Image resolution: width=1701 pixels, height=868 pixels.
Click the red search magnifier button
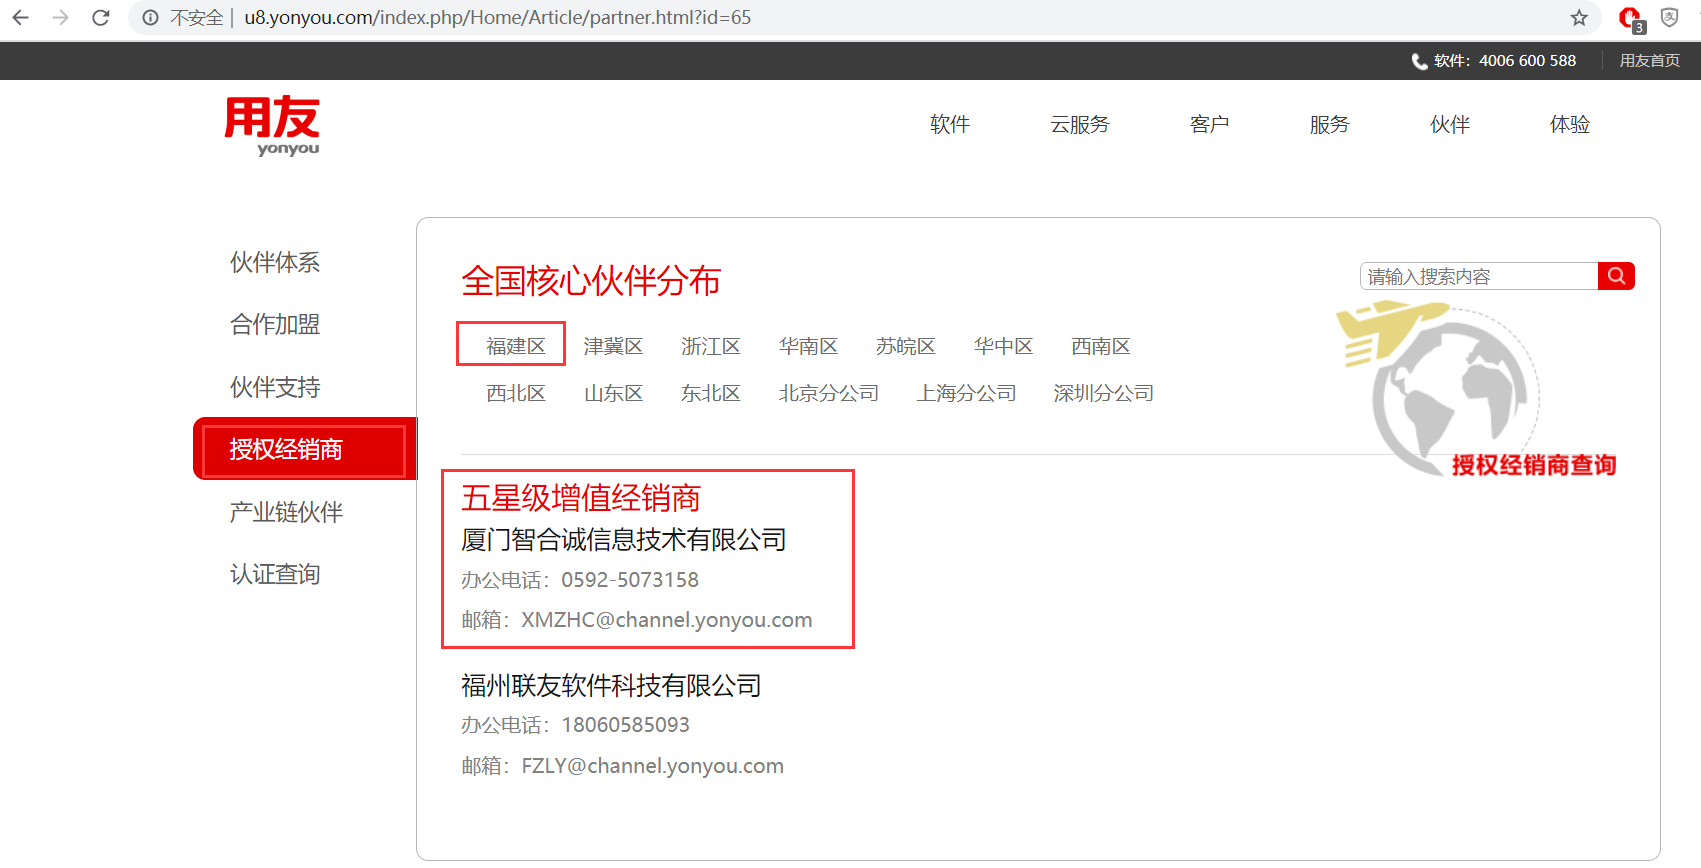pyautogui.click(x=1616, y=276)
